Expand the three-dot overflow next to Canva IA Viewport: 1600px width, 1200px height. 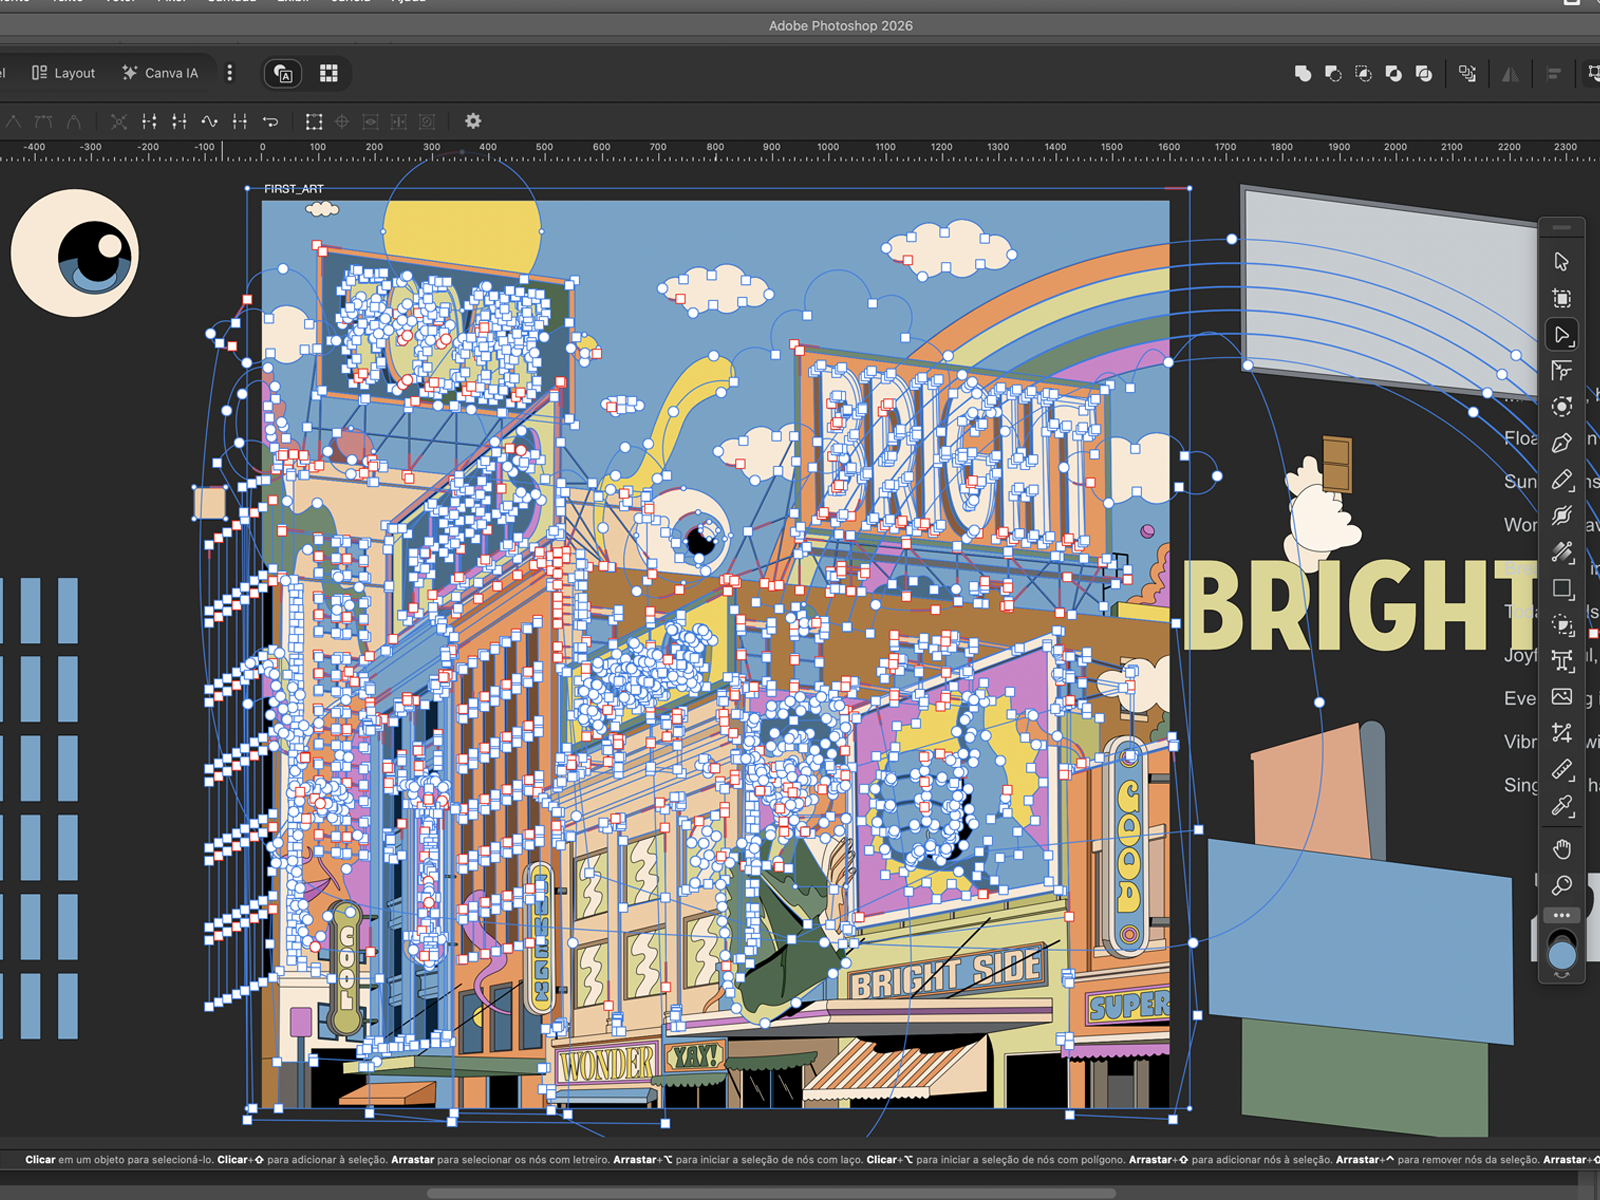pos(231,72)
